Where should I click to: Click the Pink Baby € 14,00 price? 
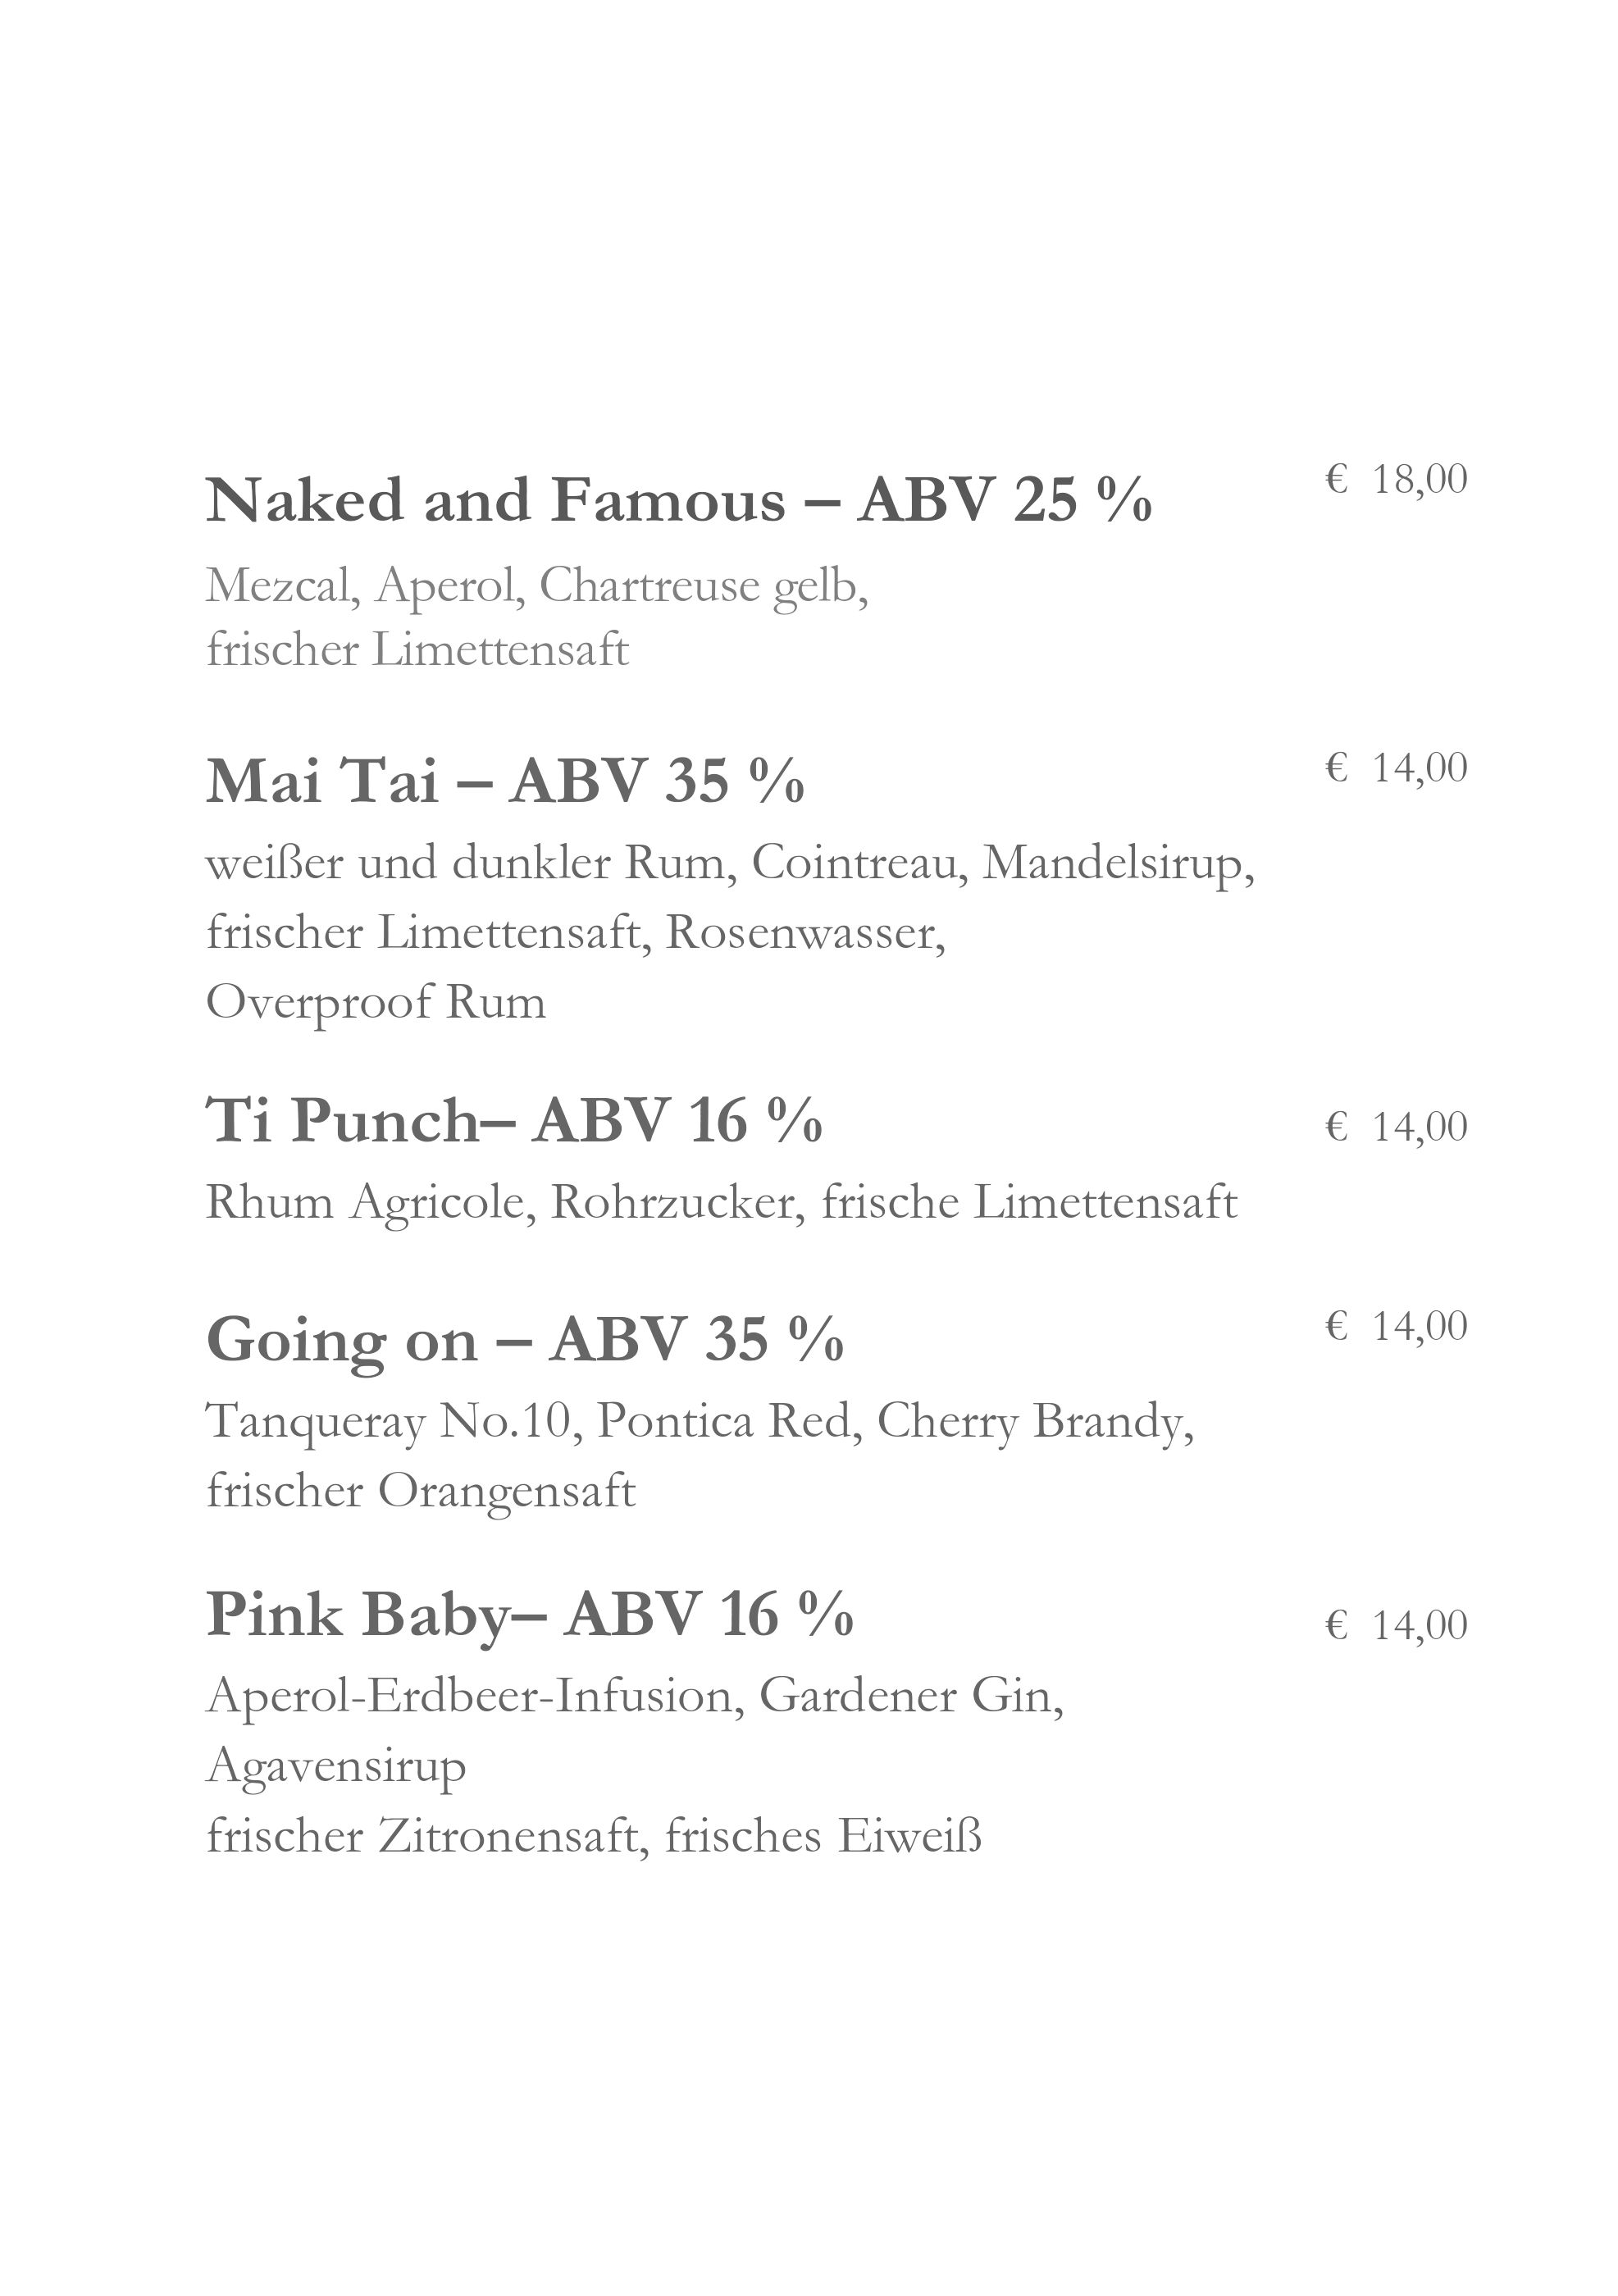tap(1396, 1625)
